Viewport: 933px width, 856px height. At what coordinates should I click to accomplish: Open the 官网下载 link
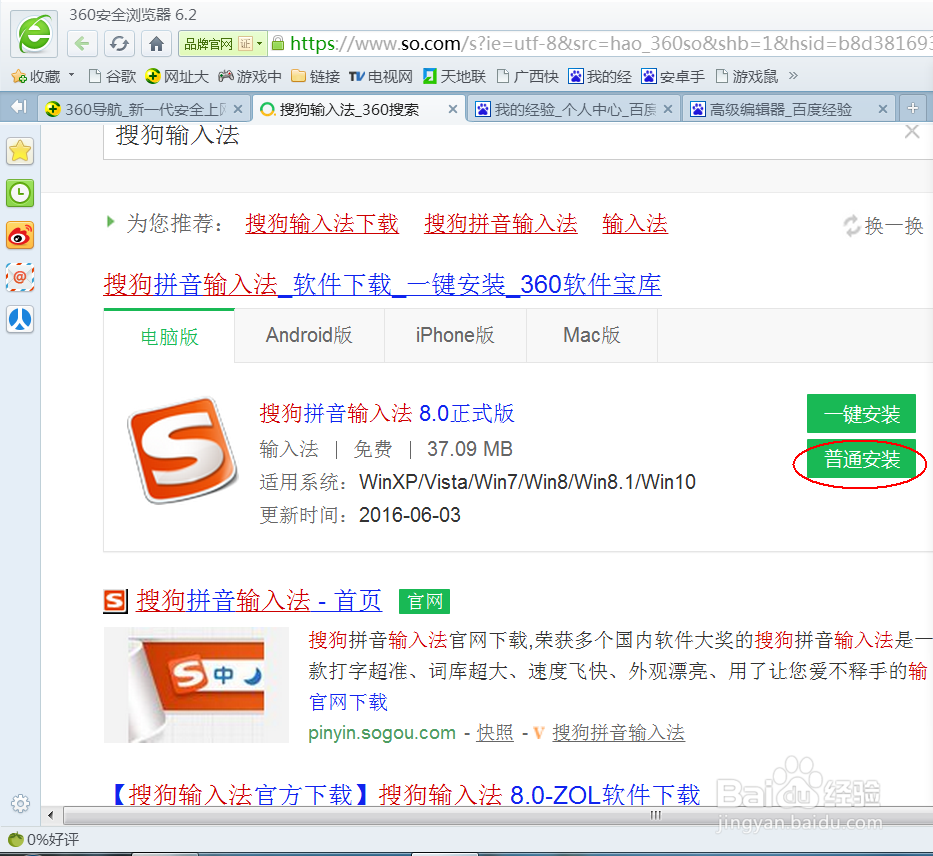pos(348,703)
